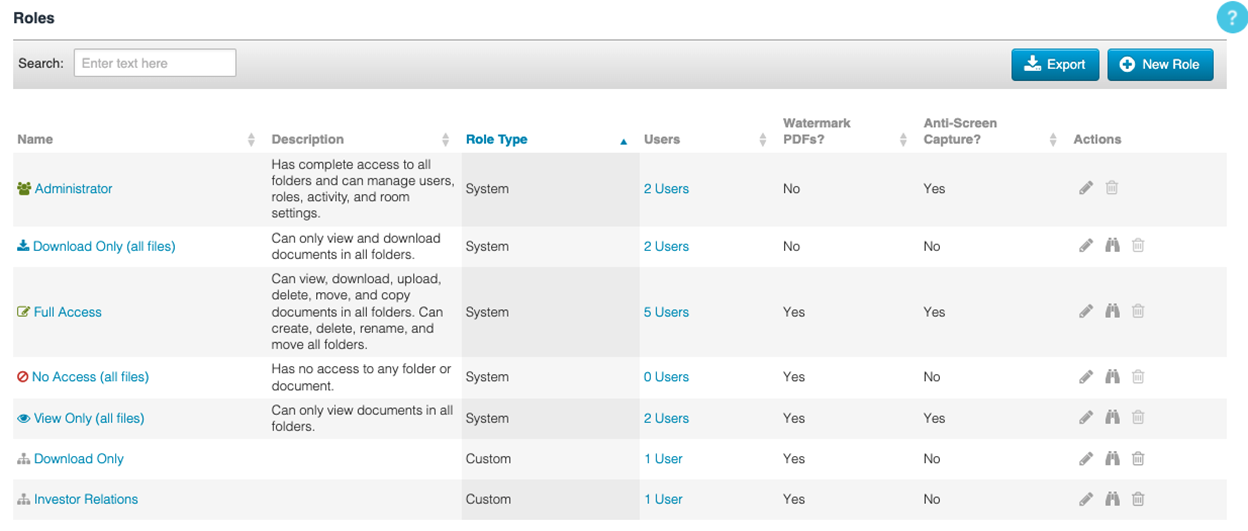Screen dimensions: 1248x531
Task: Preview Full Access role with binoculars icon
Action: click(1112, 312)
